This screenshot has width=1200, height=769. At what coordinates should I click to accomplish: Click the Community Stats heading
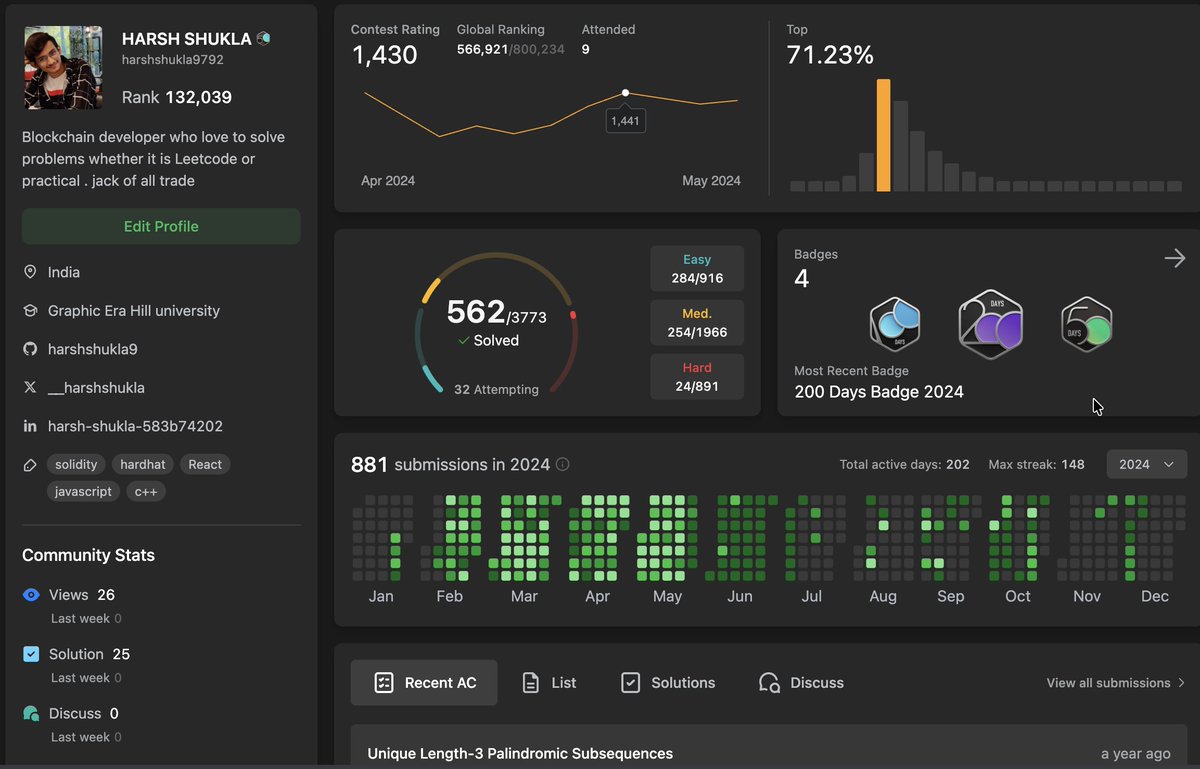(x=89, y=555)
